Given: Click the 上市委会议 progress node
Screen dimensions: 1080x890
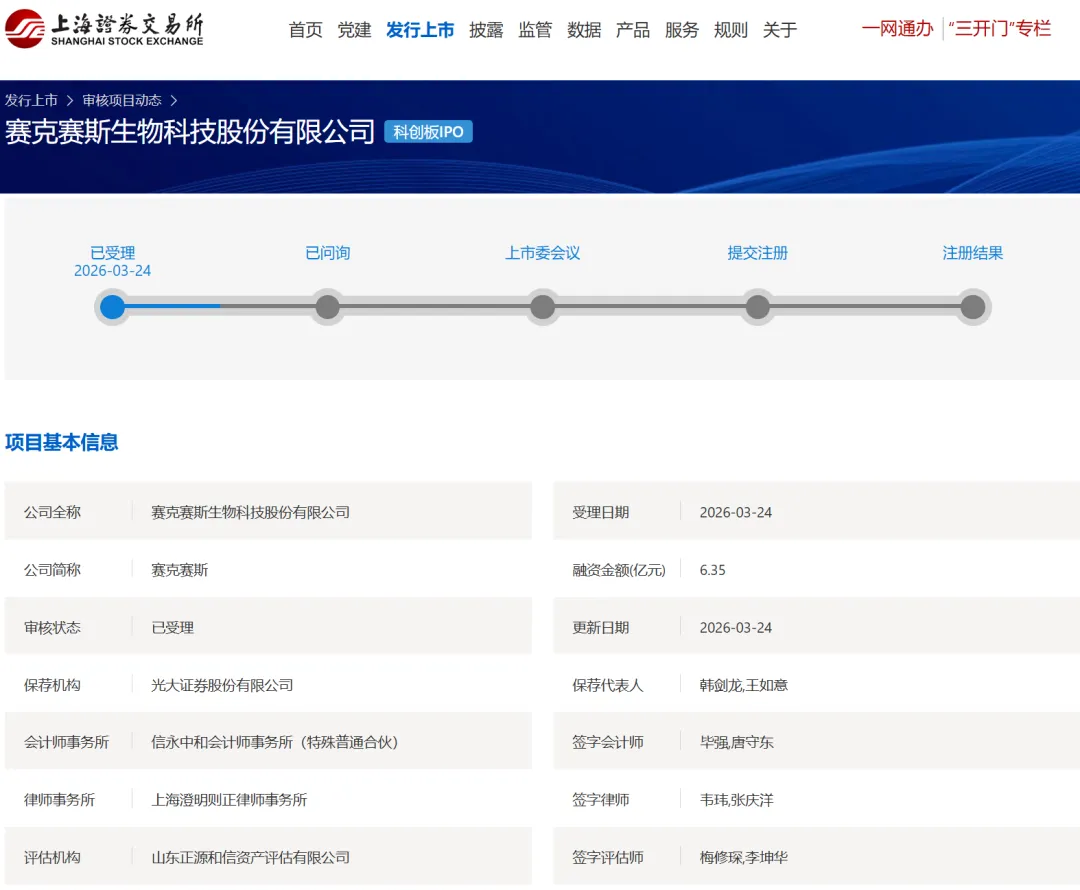Looking at the screenshot, I should pos(543,307).
